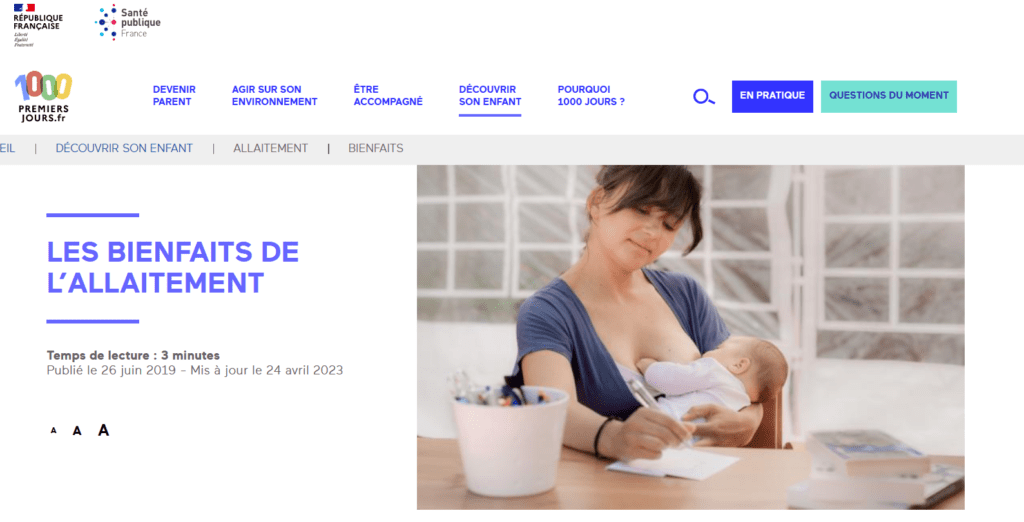Open the Agir sur son environnement menu
The height and width of the screenshot is (522, 1024).
[274, 95]
